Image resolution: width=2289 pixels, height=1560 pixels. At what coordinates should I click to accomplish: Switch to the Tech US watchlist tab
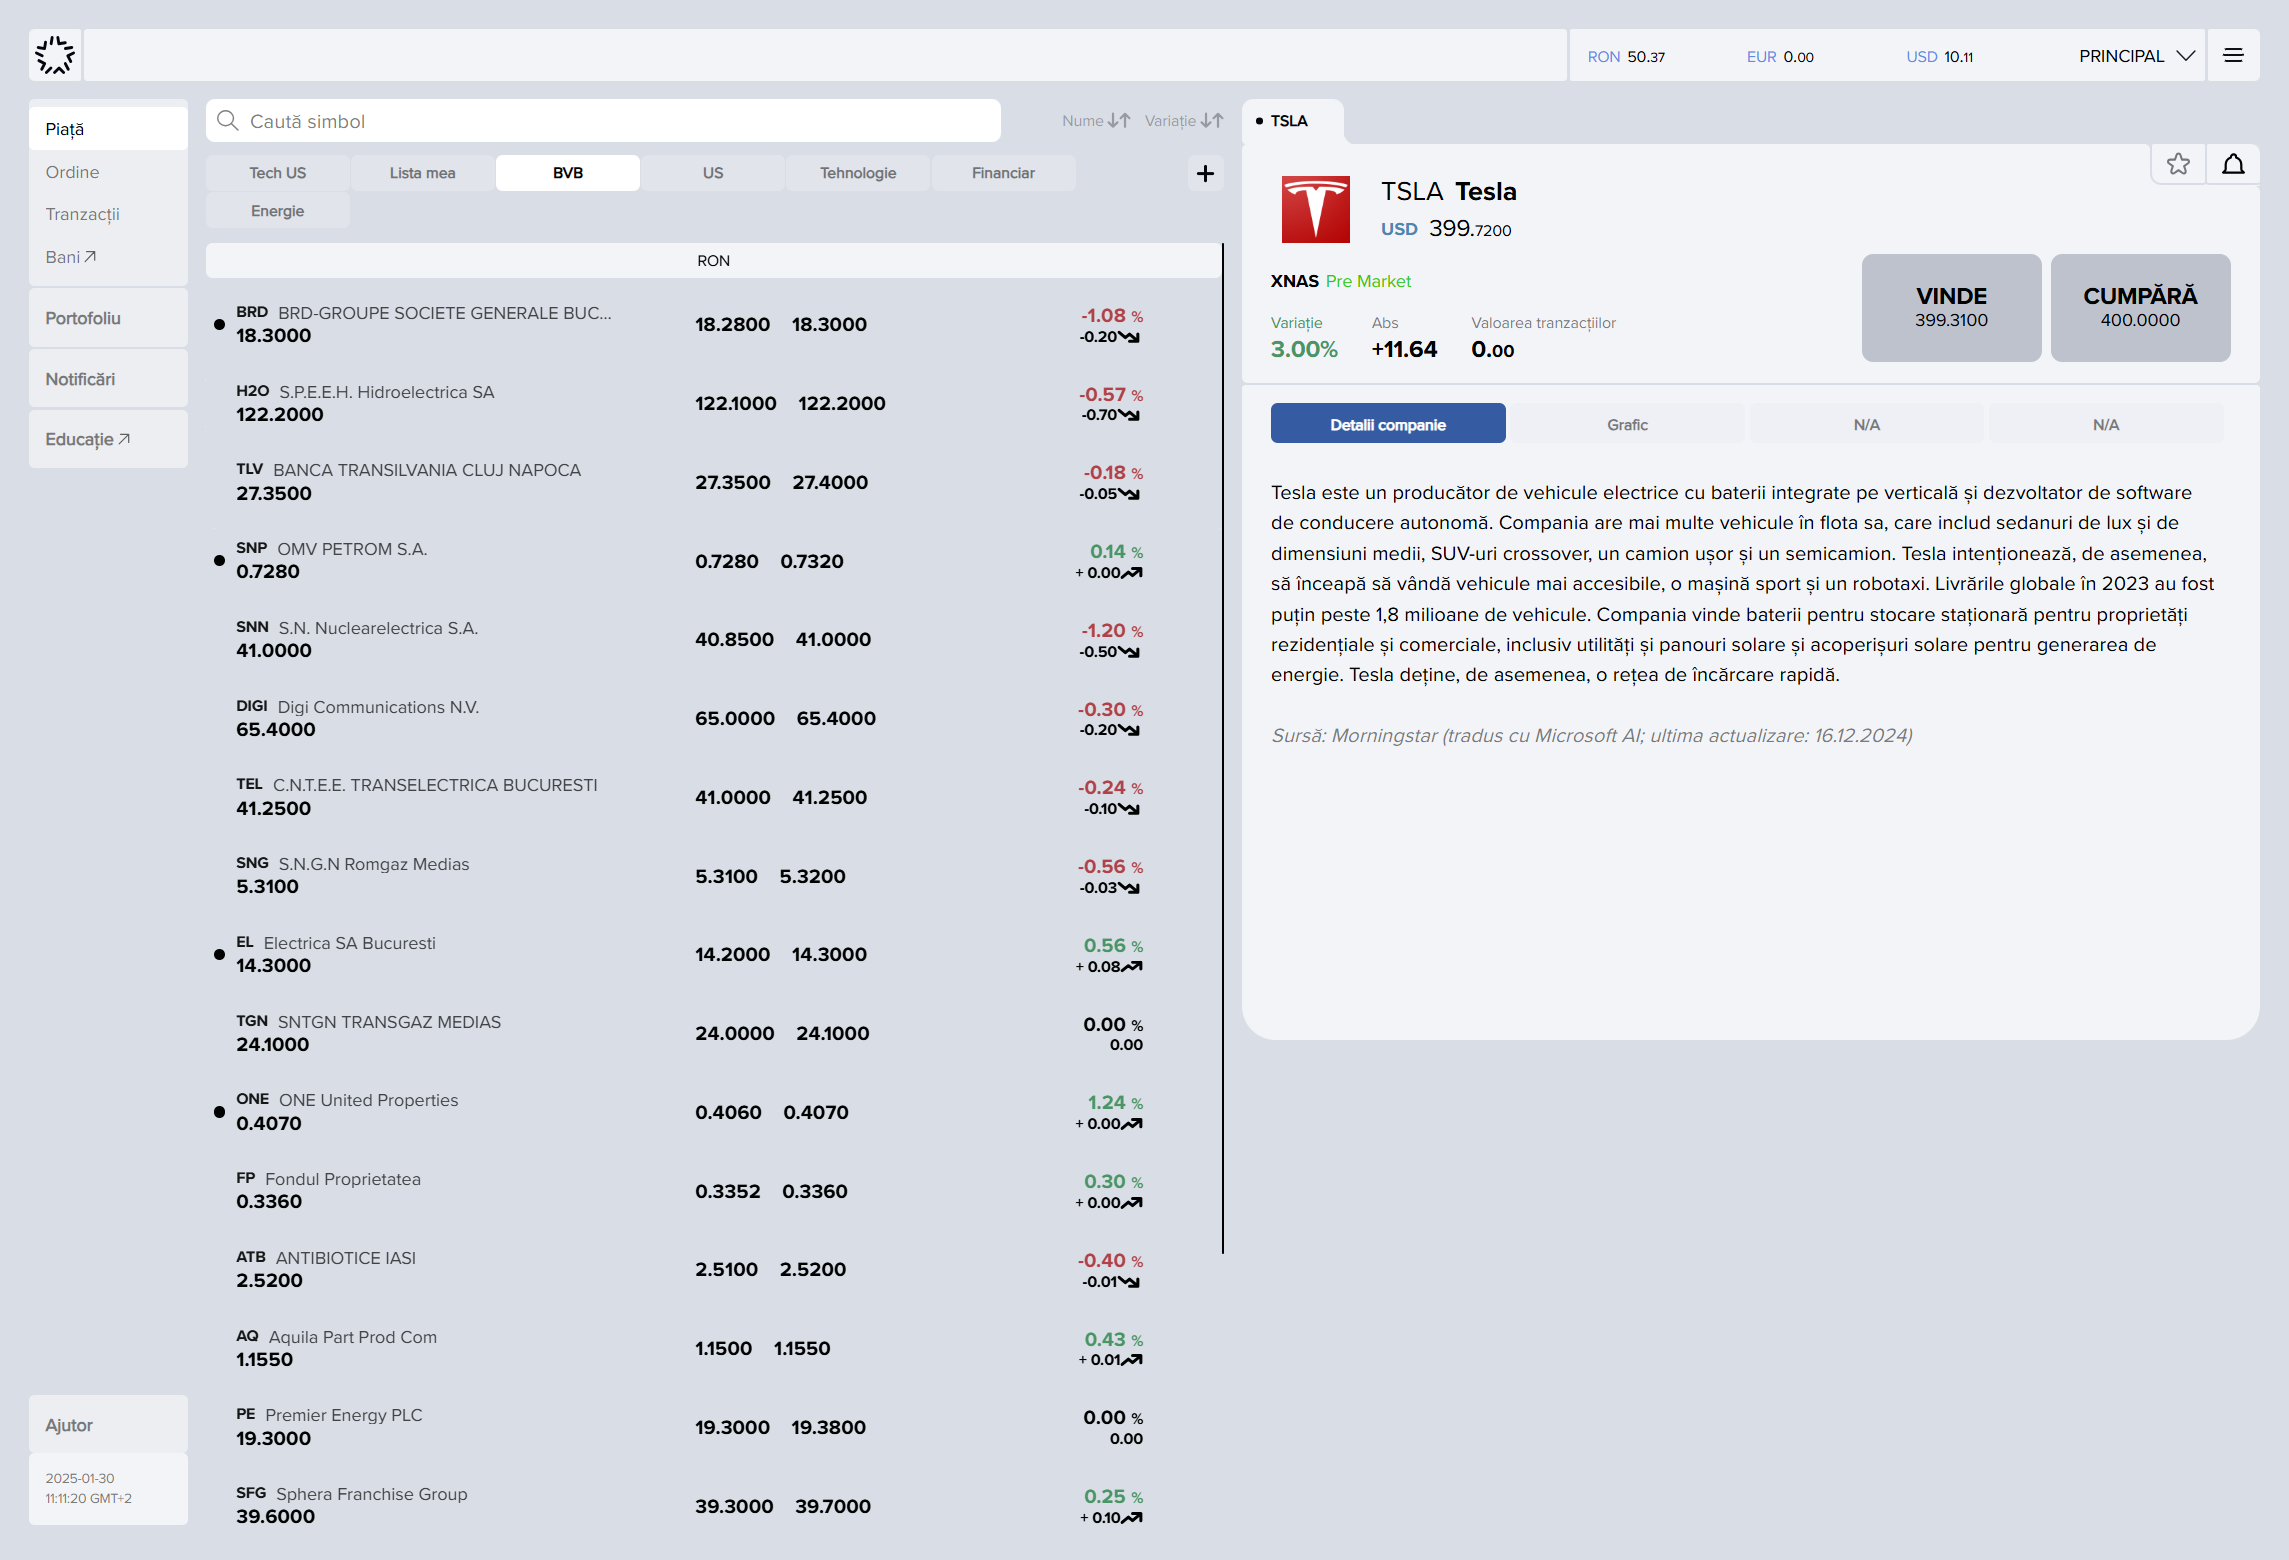[278, 173]
